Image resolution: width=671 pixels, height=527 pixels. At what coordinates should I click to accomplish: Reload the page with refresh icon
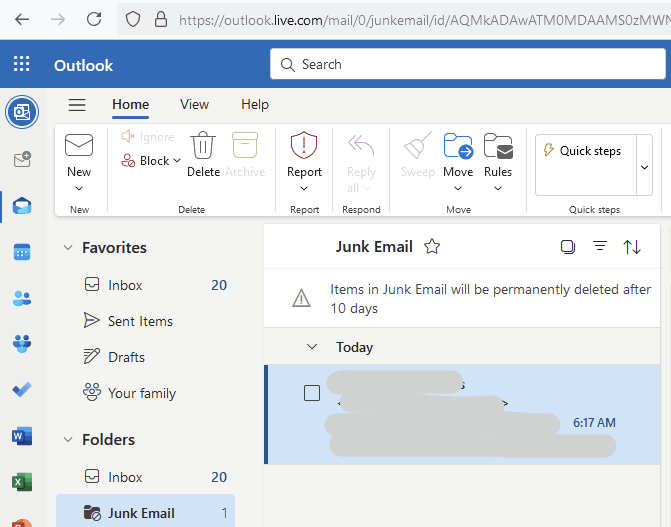point(94,19)
